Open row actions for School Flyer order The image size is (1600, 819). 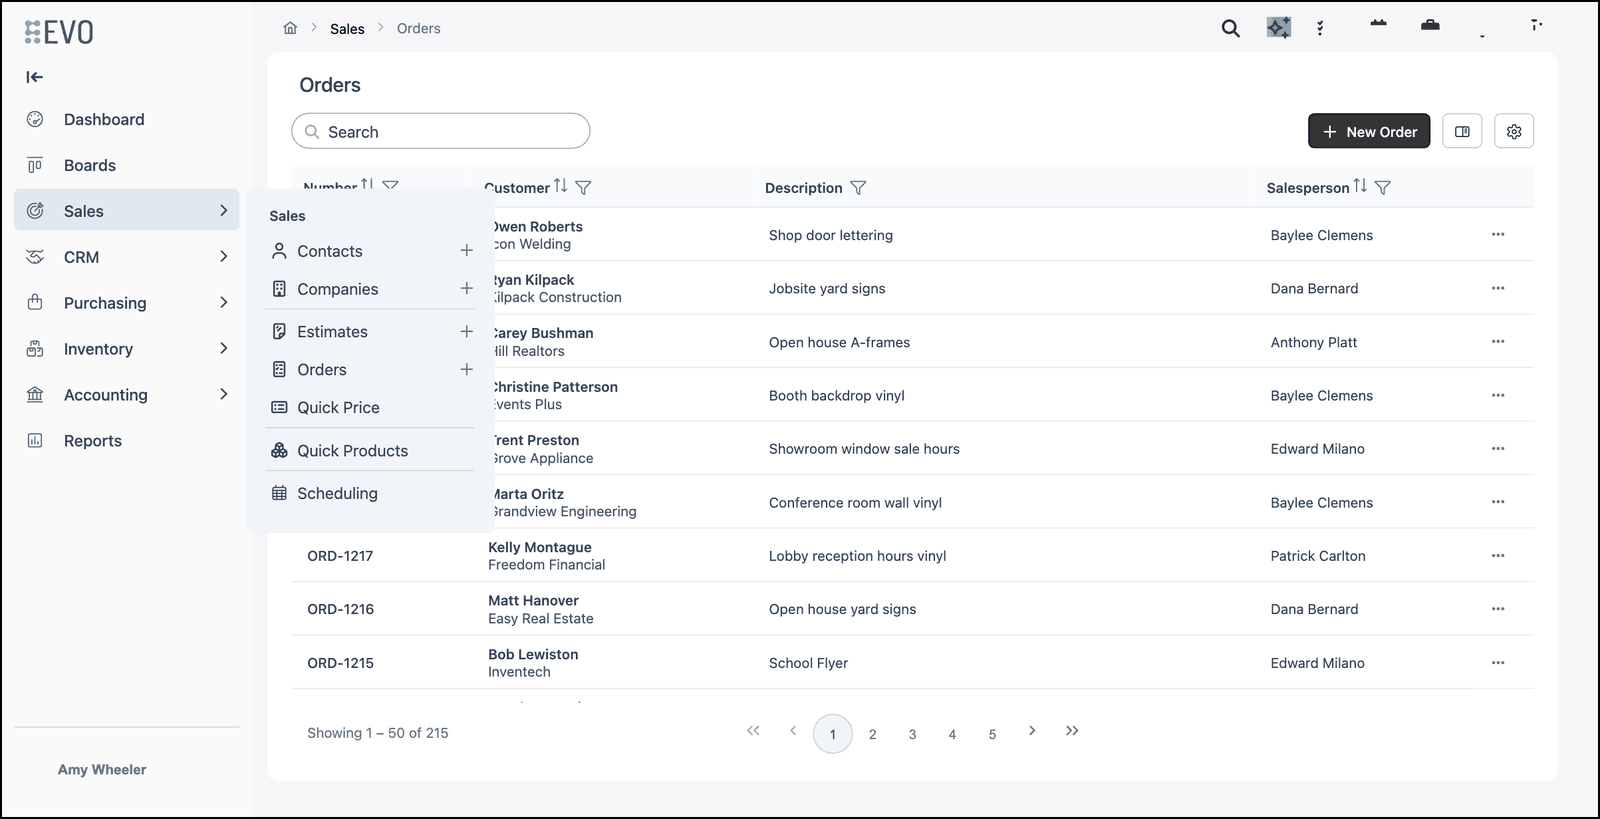click(x=1498, y=663)
